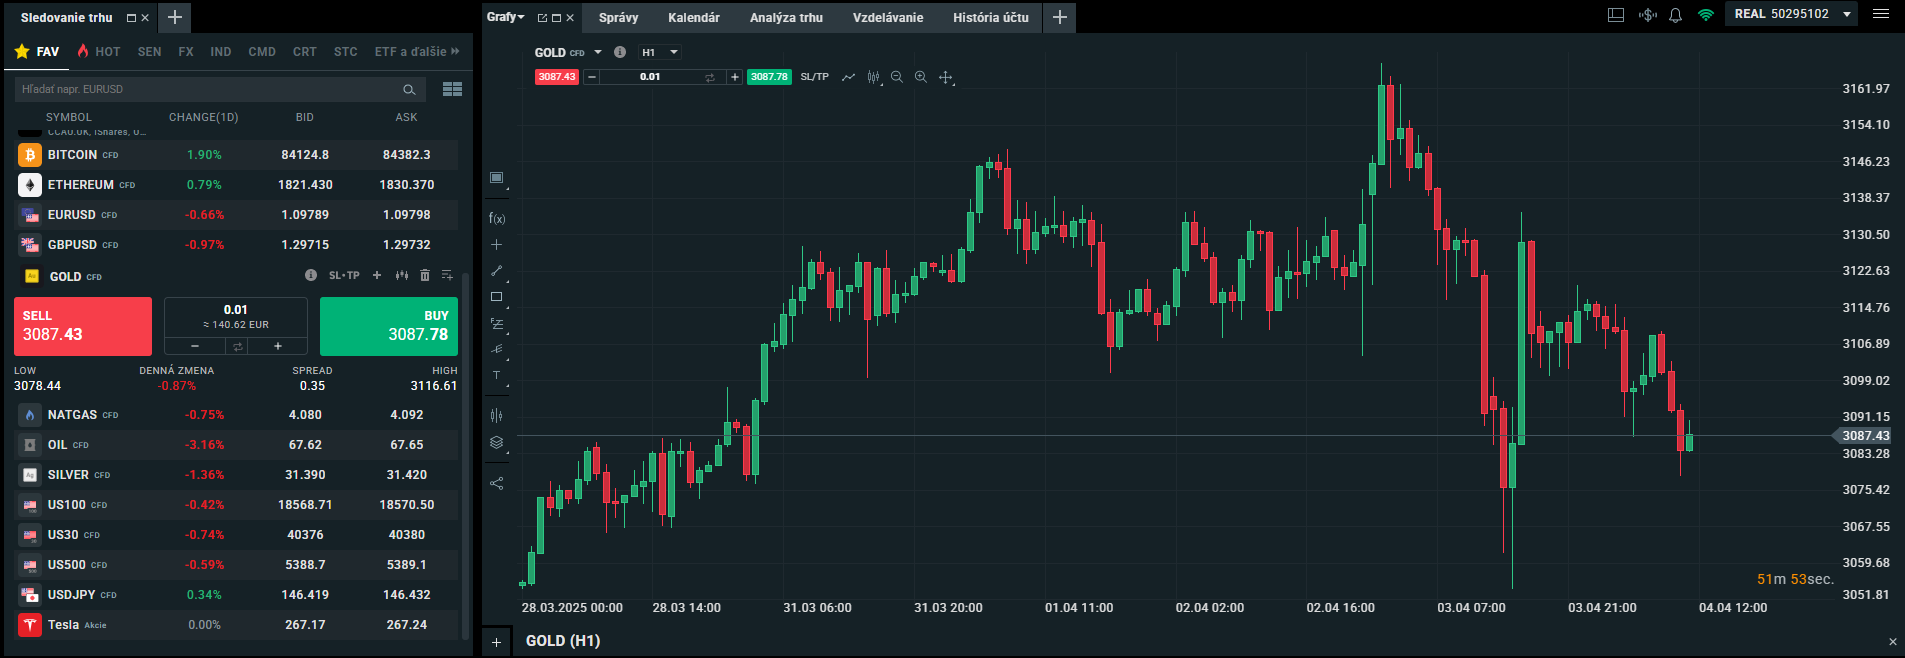Open the H1 timeframe dropdown
Viewport: 1905px width, 658px height.
(660, 52)
